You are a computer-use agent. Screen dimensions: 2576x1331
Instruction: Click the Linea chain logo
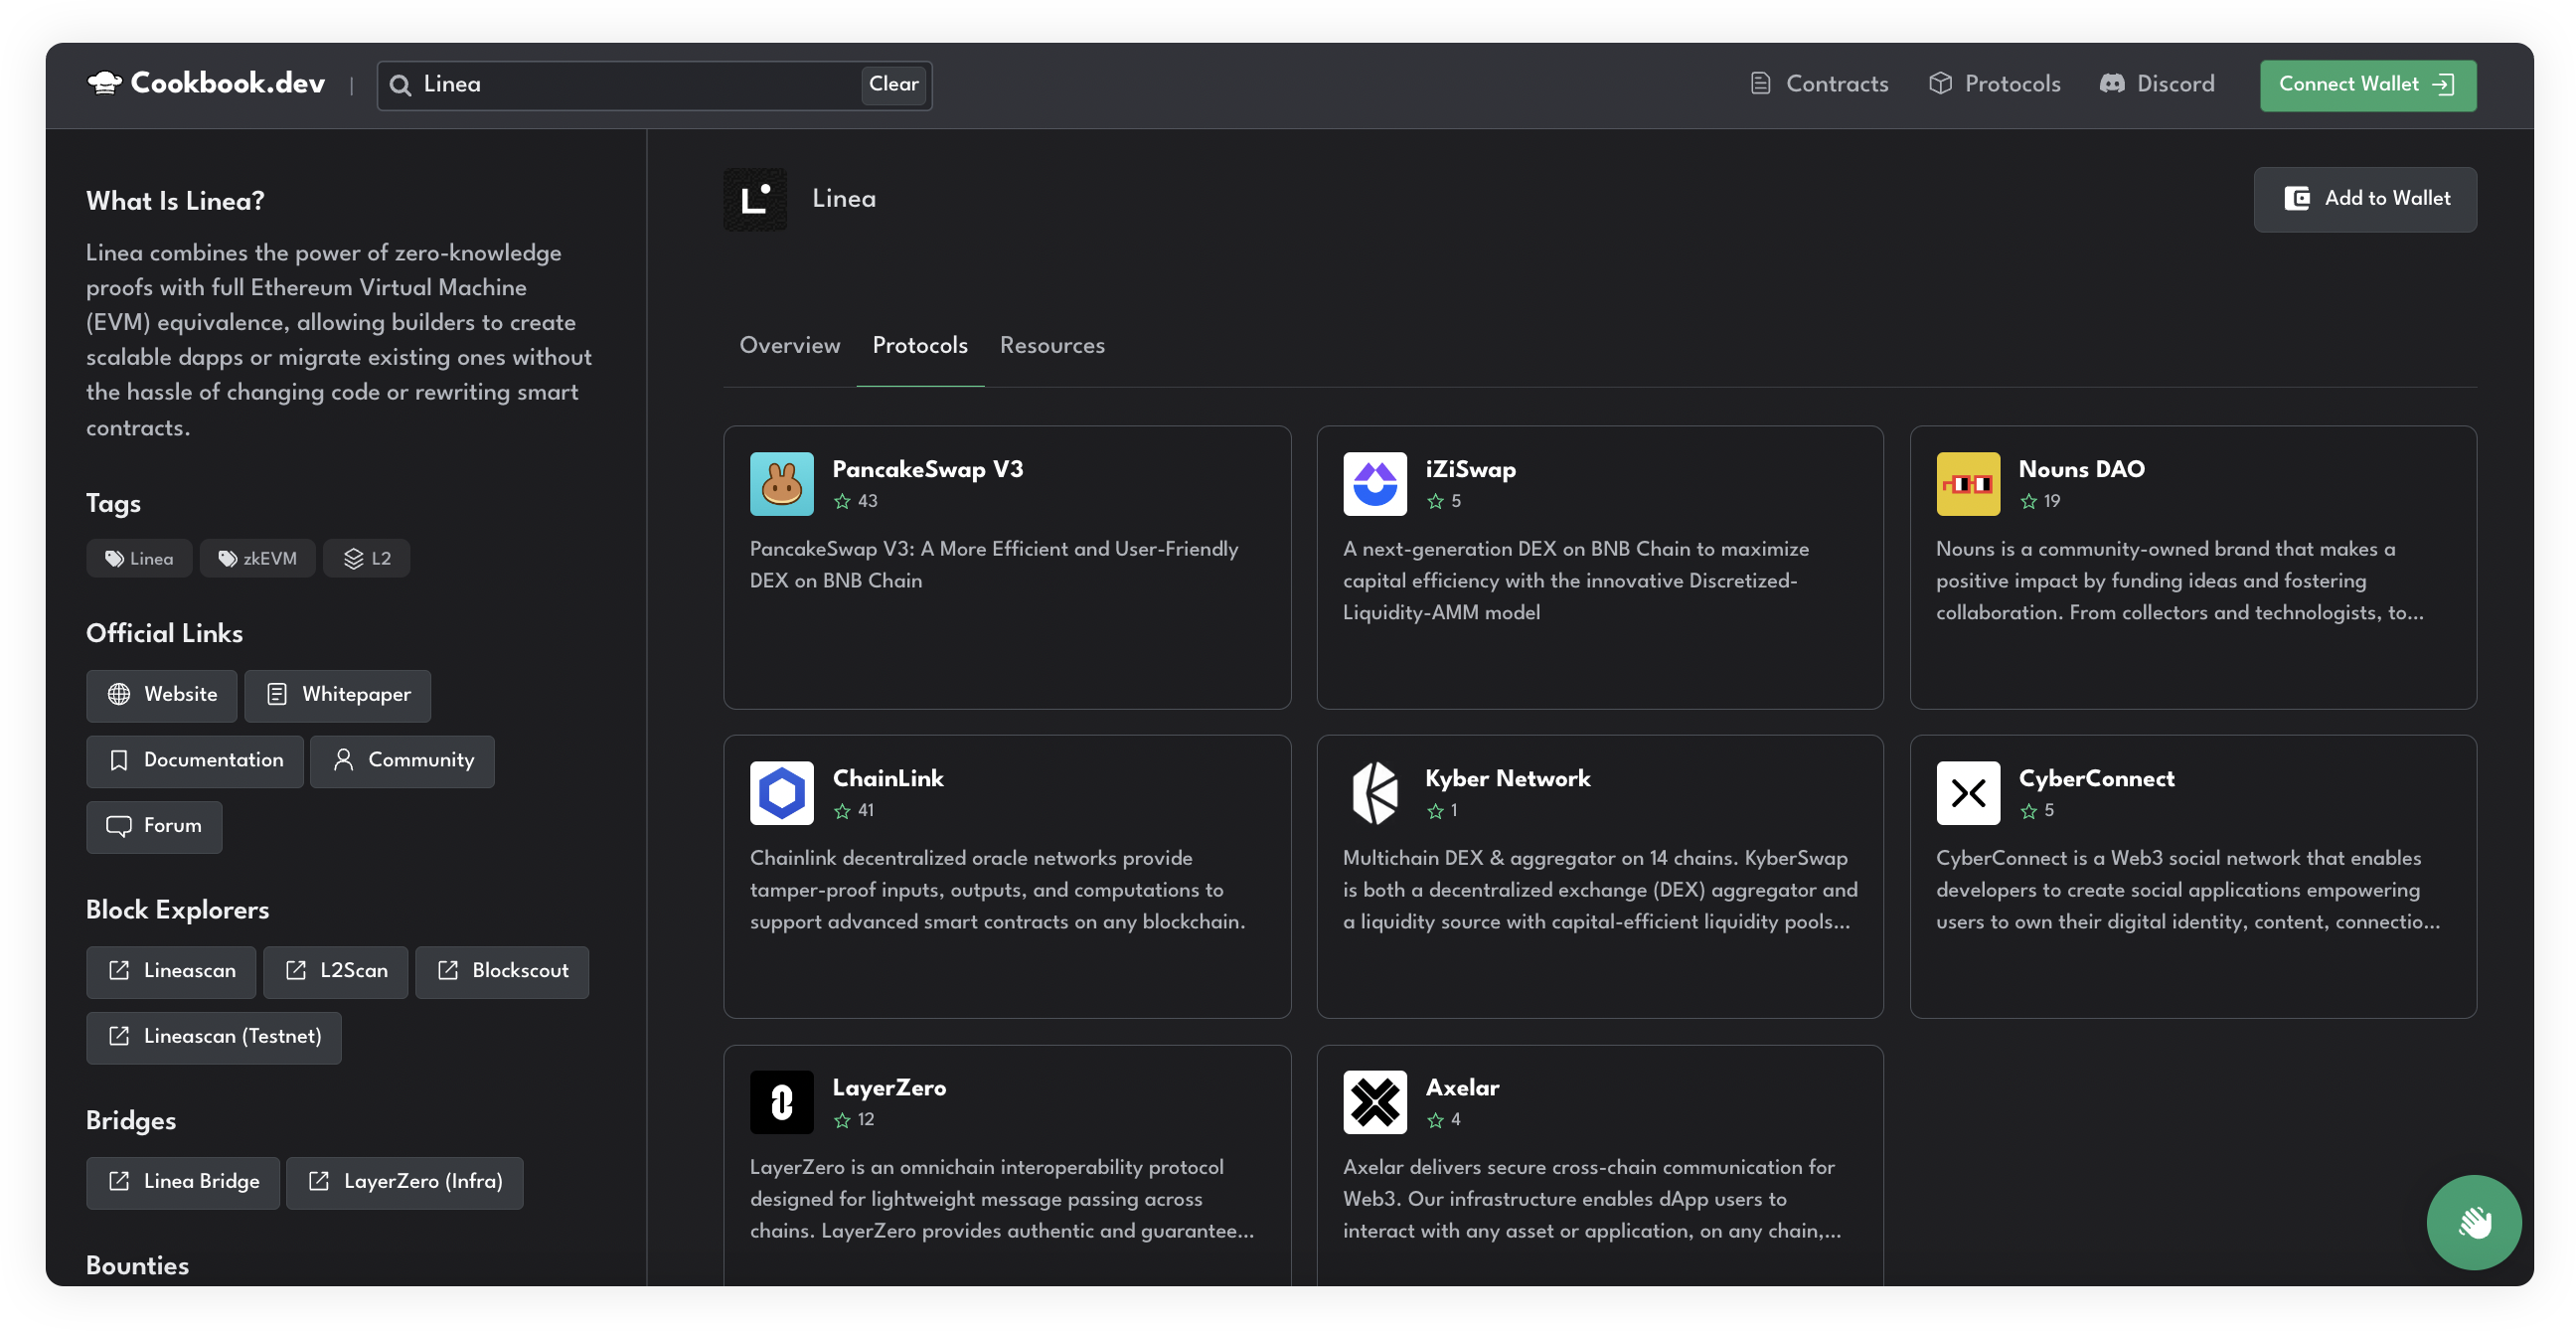point(755,199)
